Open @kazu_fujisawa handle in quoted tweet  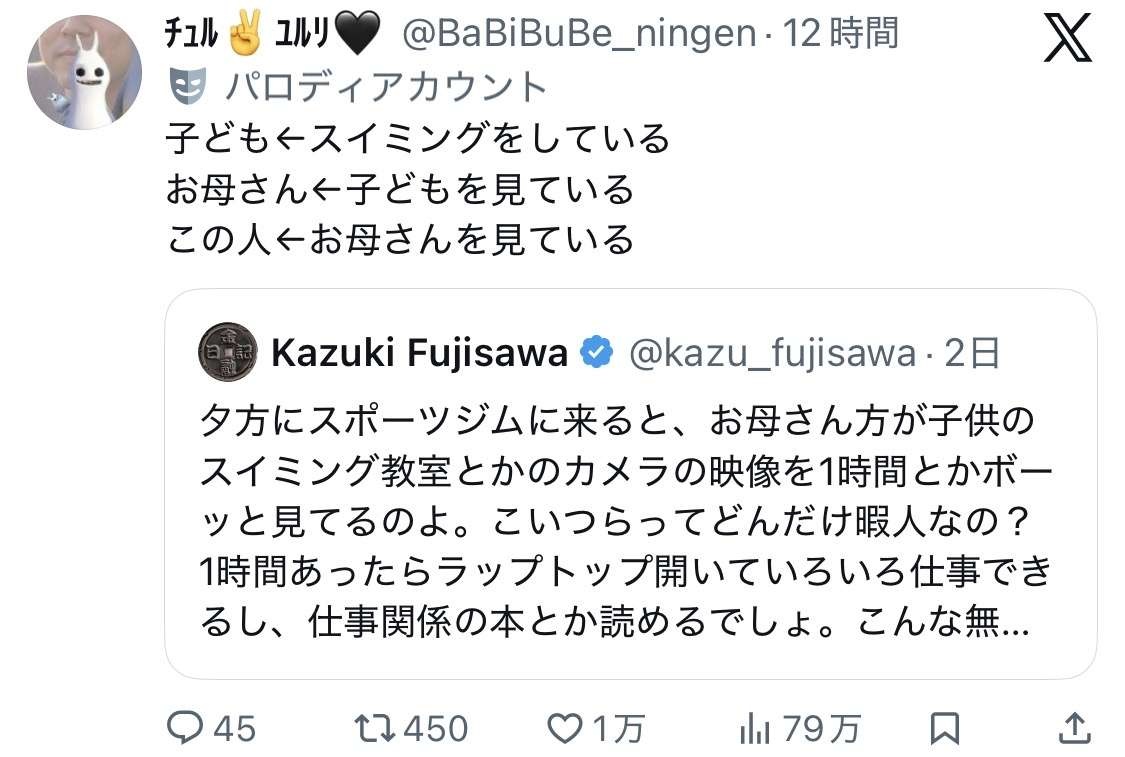[x=771, y=352]
